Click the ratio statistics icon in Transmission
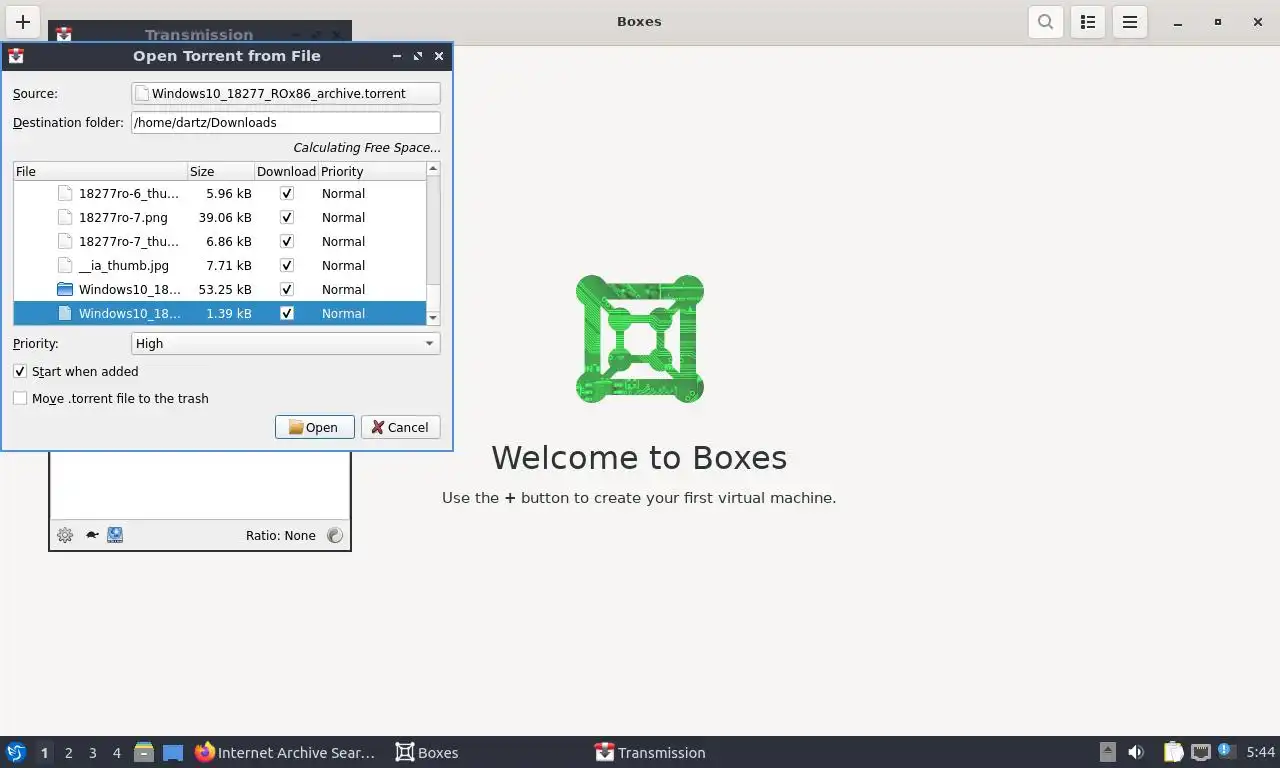The height and width of the screenshot is (768, 1280). [x=335, y=535]
